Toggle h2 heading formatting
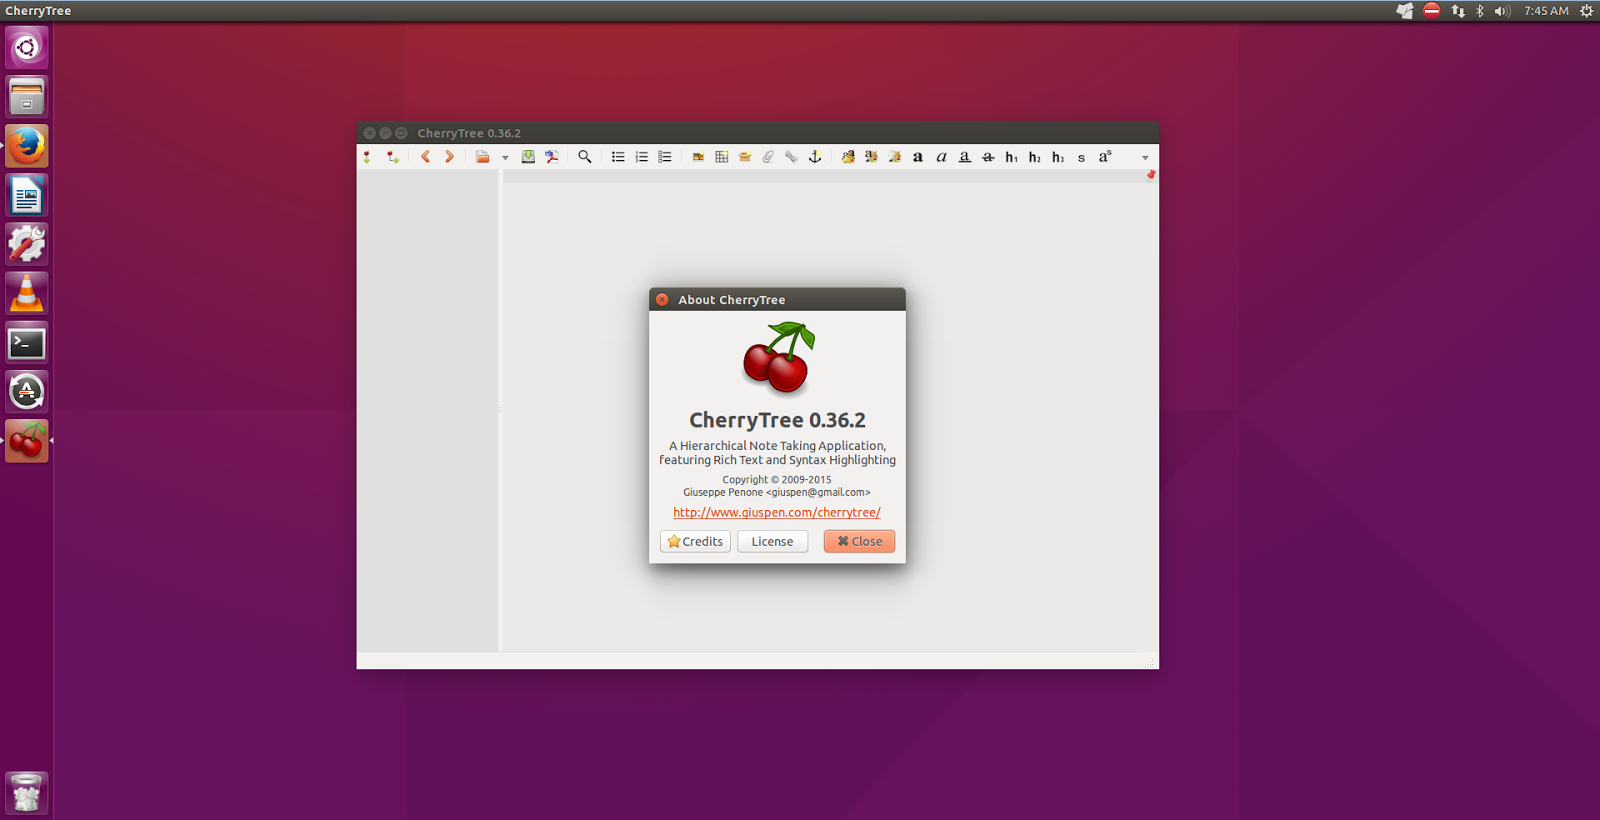 coord(1035,157)
